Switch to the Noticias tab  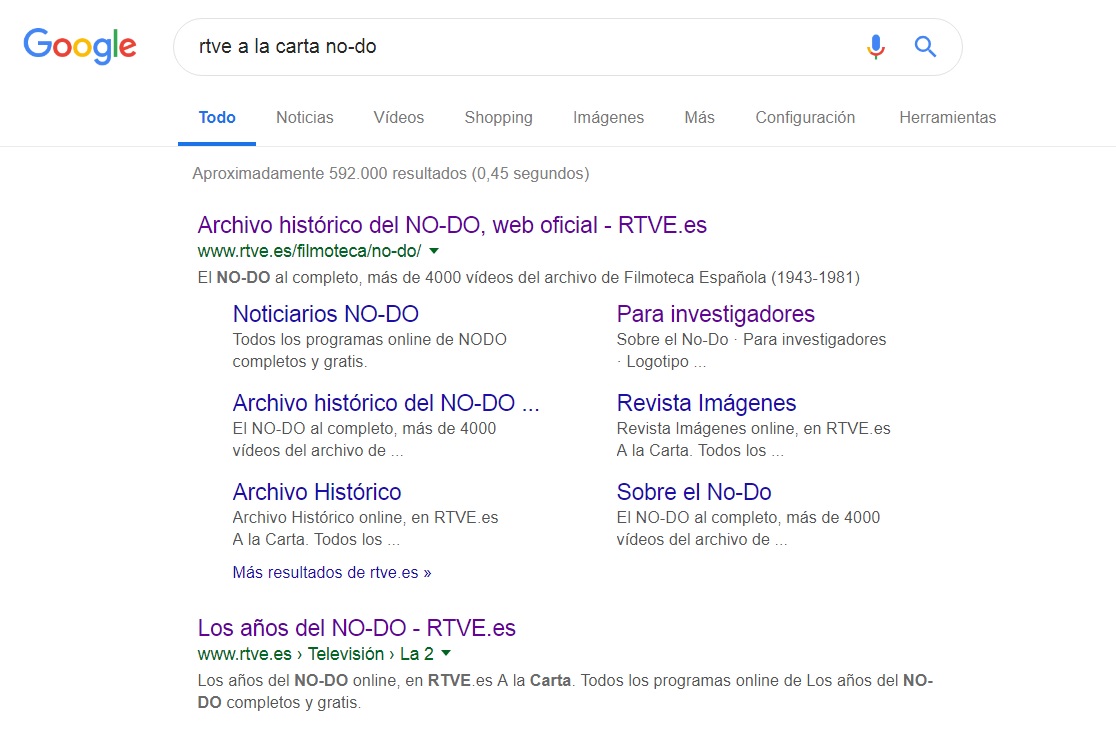(x=305, y=117)
